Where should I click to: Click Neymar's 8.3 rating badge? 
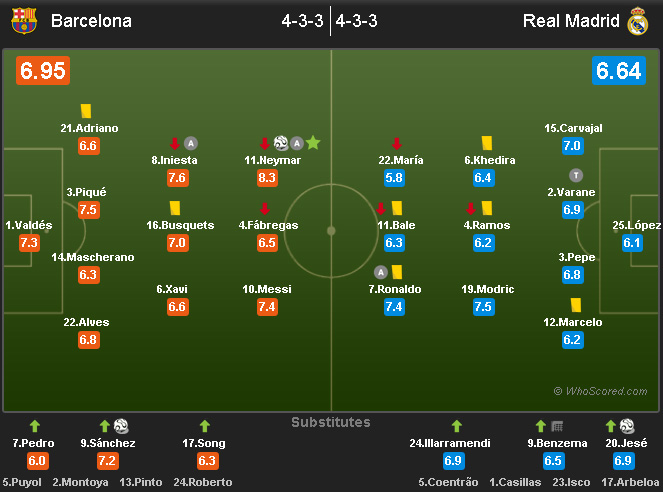(267, 178)
